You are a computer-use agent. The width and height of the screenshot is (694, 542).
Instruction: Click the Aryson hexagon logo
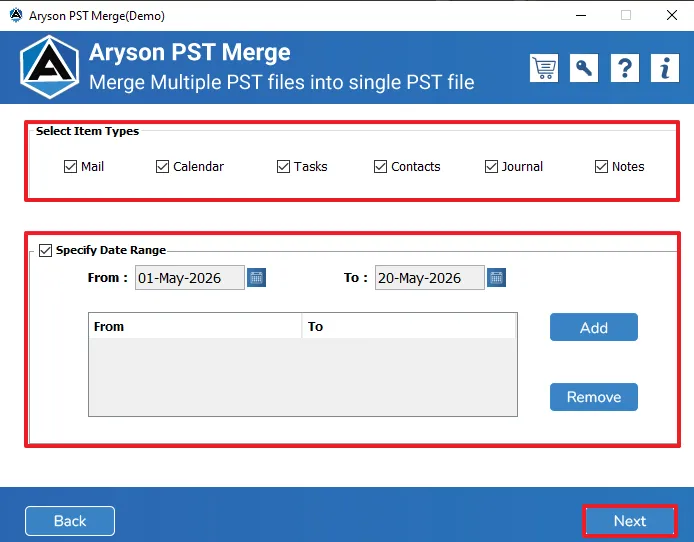(50, 67)
